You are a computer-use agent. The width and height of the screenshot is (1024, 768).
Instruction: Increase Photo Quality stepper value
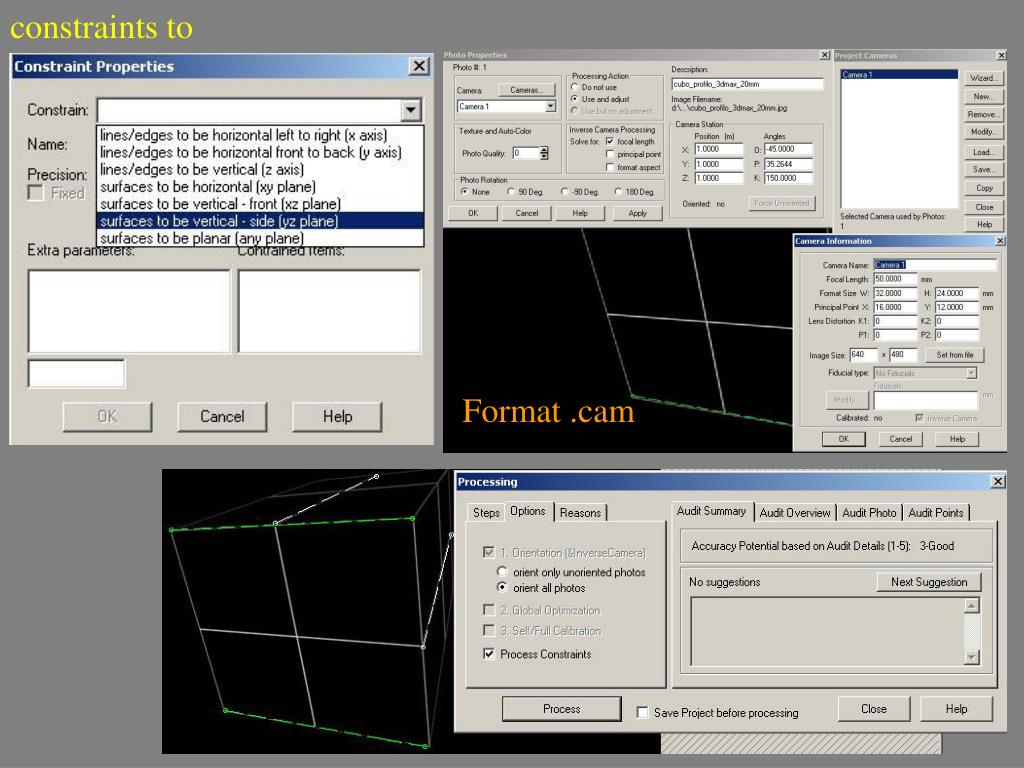tap(544, 150)
